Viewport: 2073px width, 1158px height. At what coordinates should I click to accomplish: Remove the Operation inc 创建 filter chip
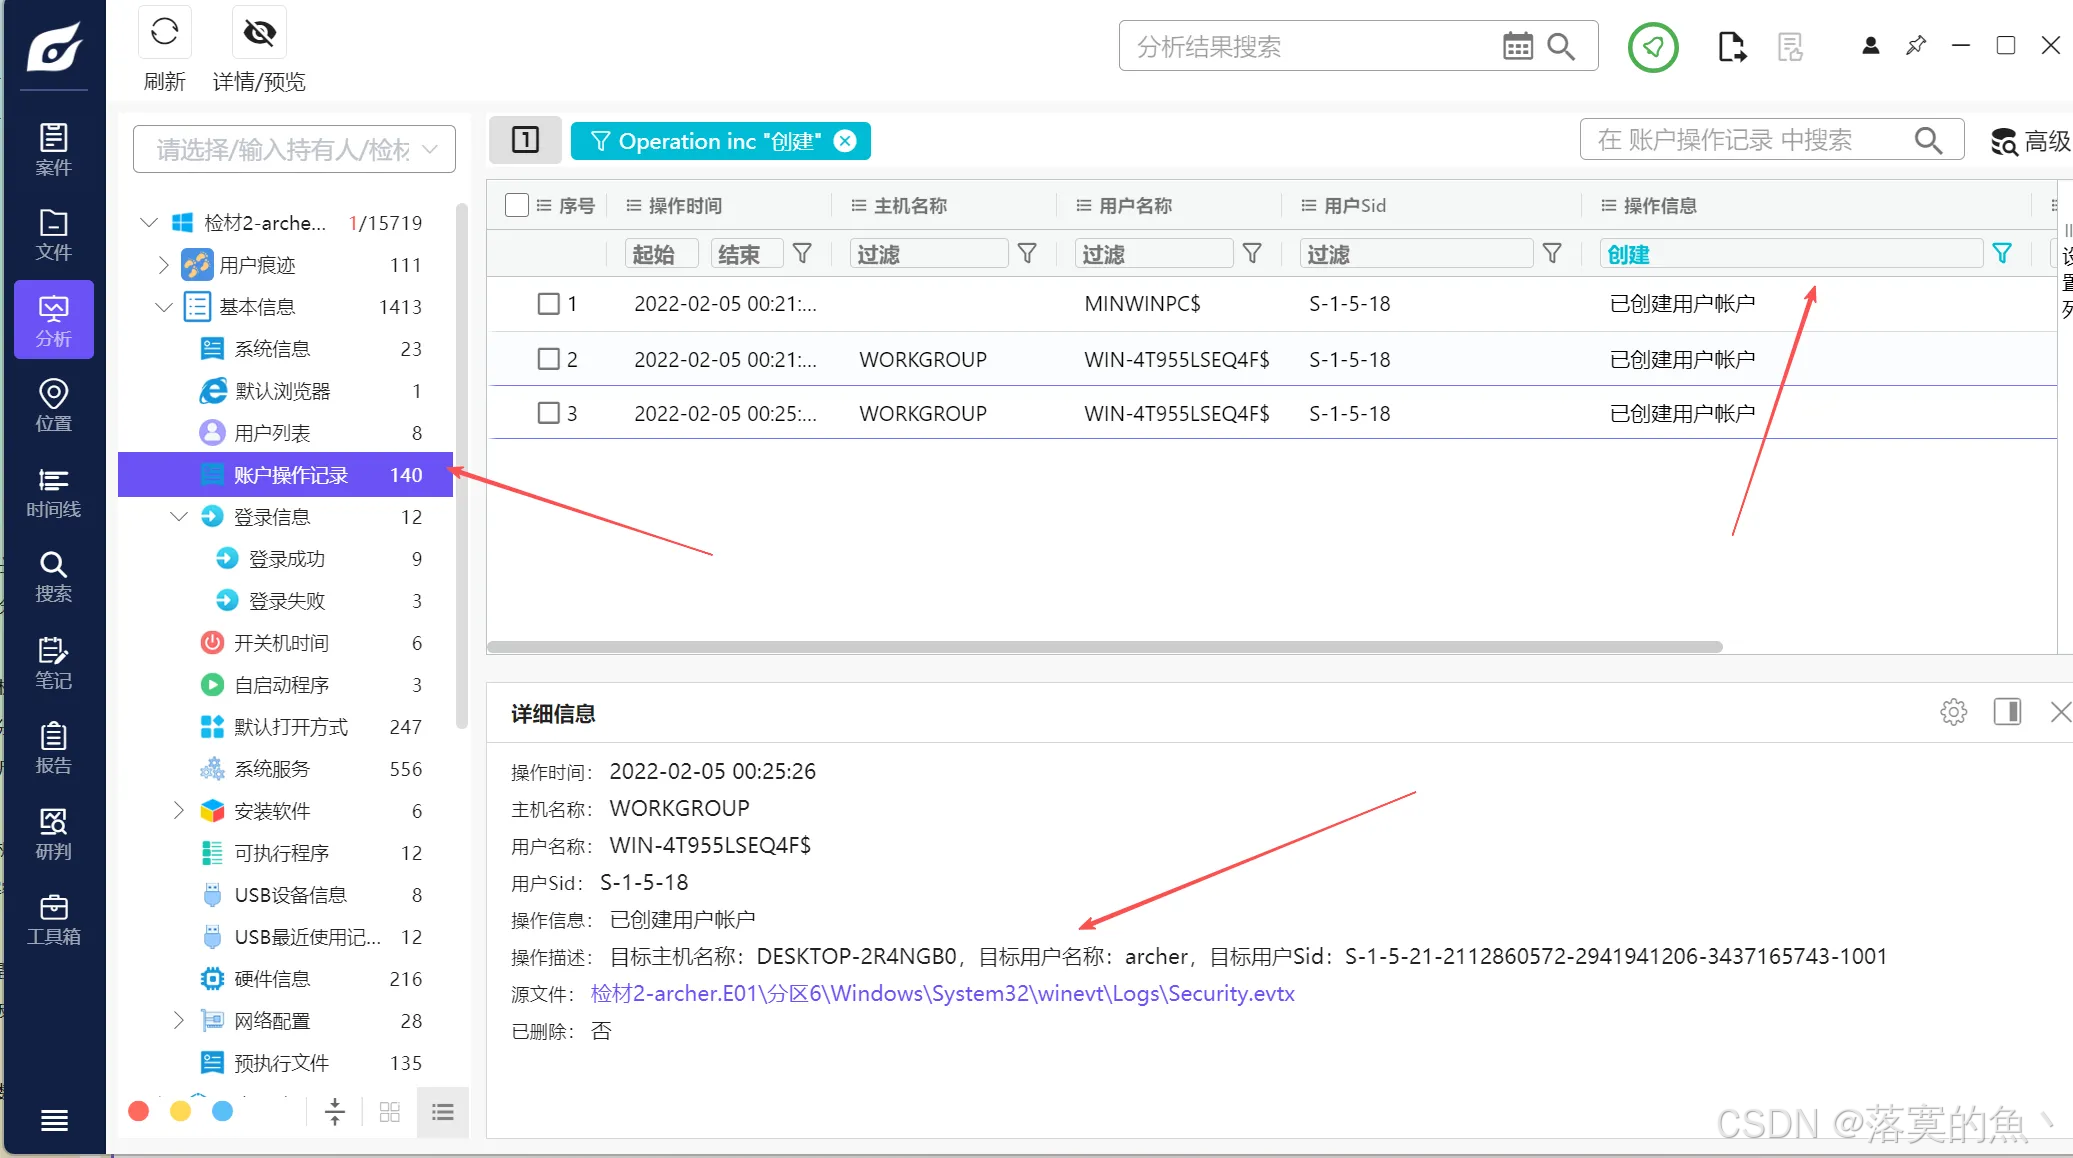845,141
